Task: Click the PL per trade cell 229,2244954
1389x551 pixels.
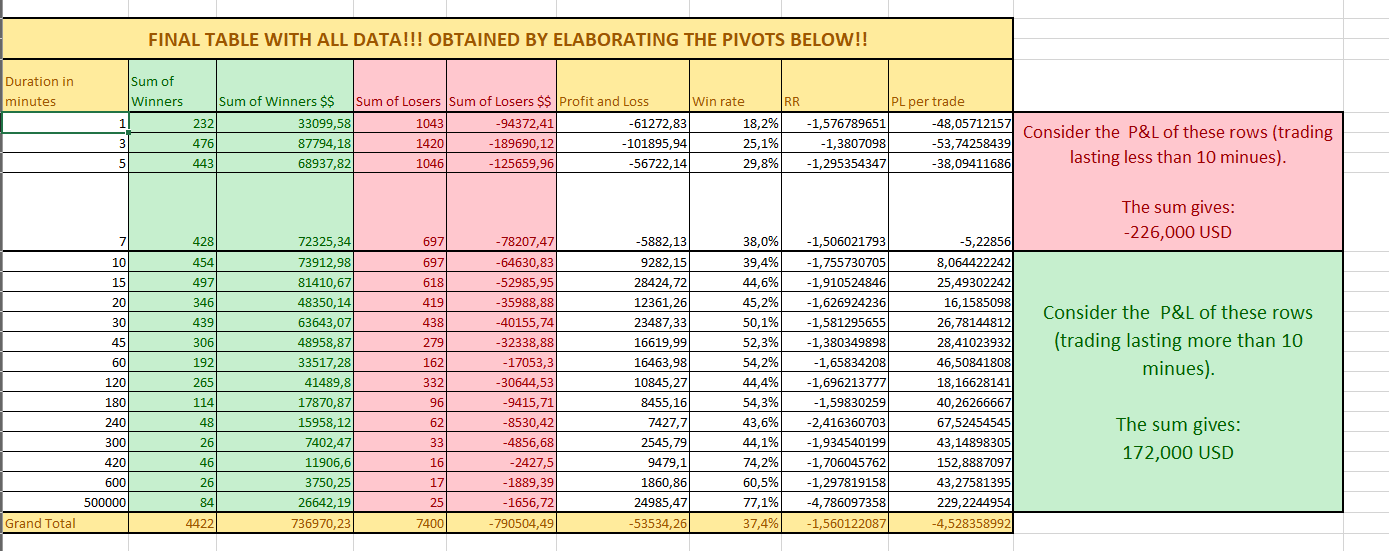Action: point(950,504)
